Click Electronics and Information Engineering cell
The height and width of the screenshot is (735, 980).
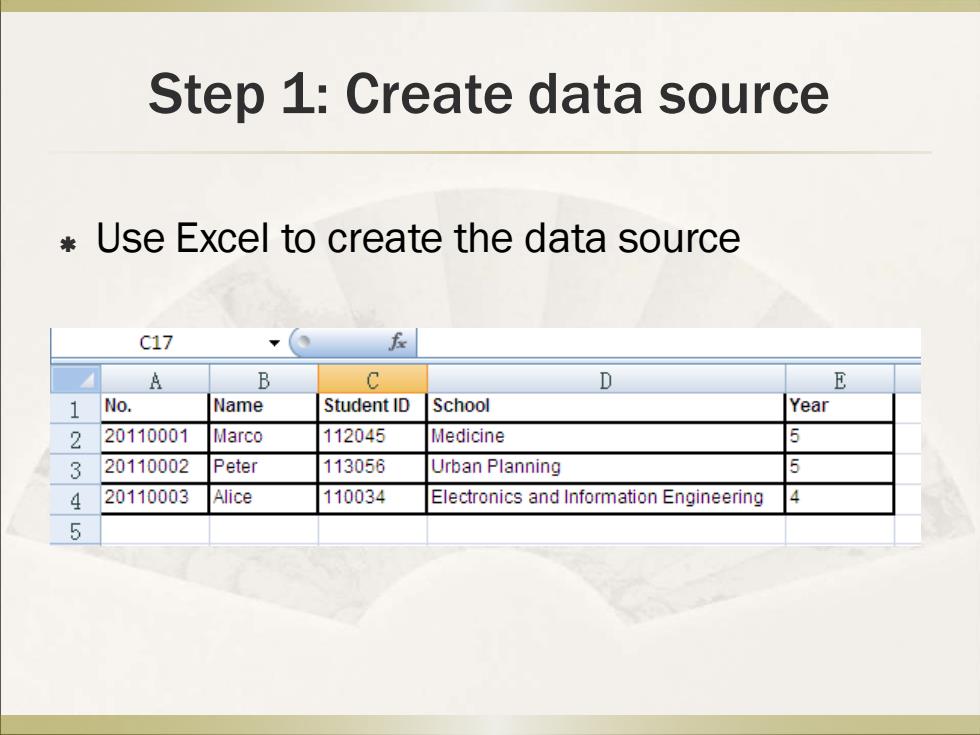(606, 499)
